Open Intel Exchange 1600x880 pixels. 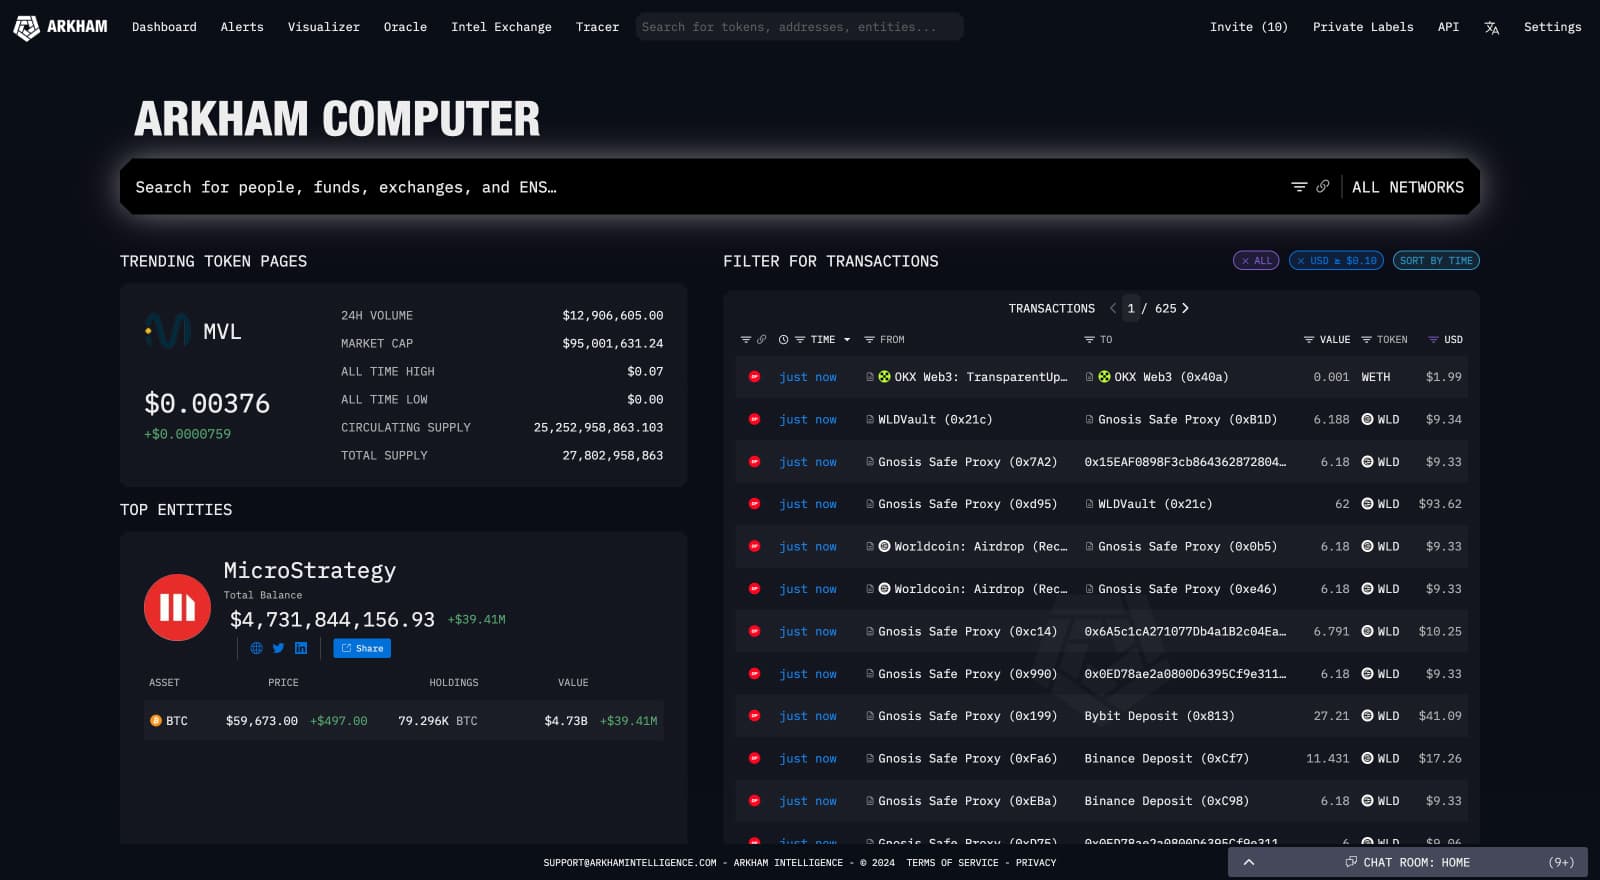pos(501,27)
